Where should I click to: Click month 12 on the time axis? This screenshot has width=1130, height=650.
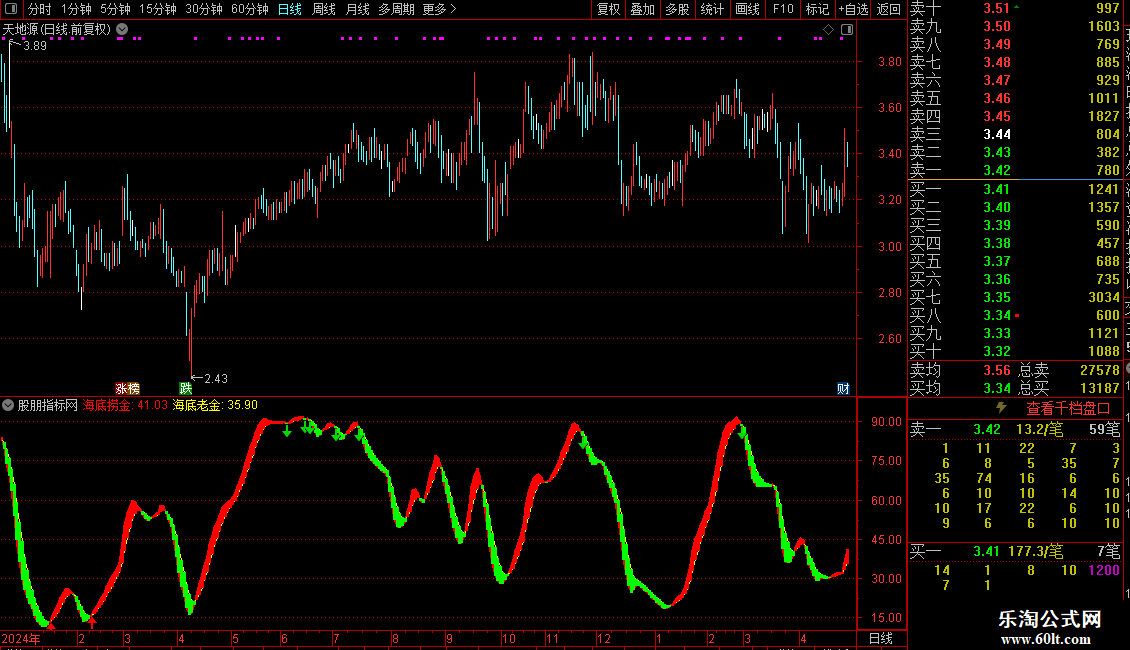click(x=604, y=638)
